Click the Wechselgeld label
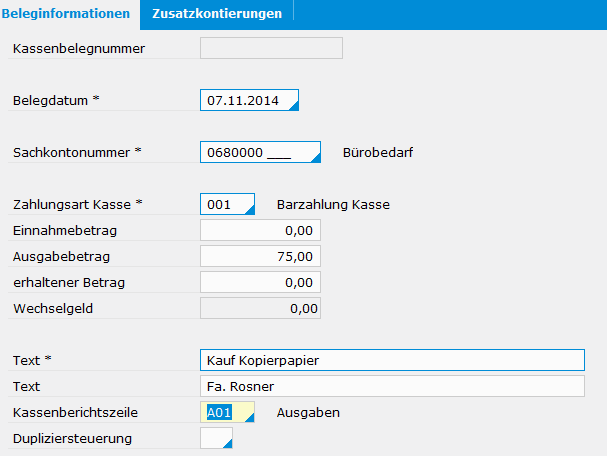Screen dimensions: 607x456 53,309
